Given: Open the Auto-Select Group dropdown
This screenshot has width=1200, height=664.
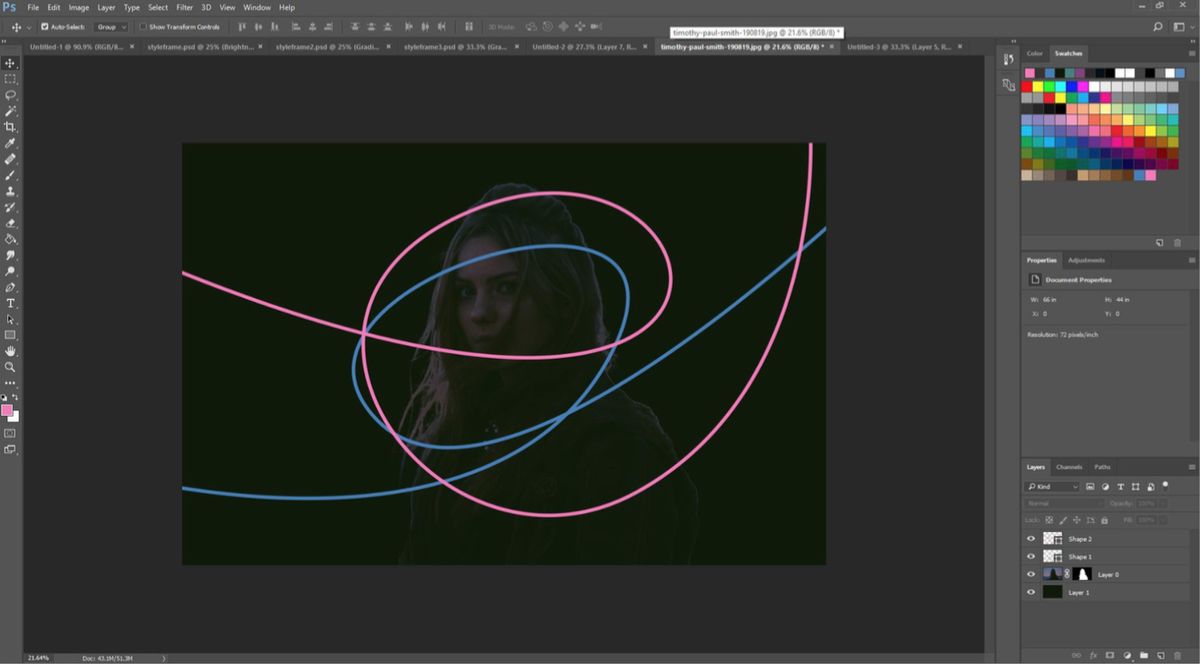Looking at the screenshot, I should tap(110, 27).
